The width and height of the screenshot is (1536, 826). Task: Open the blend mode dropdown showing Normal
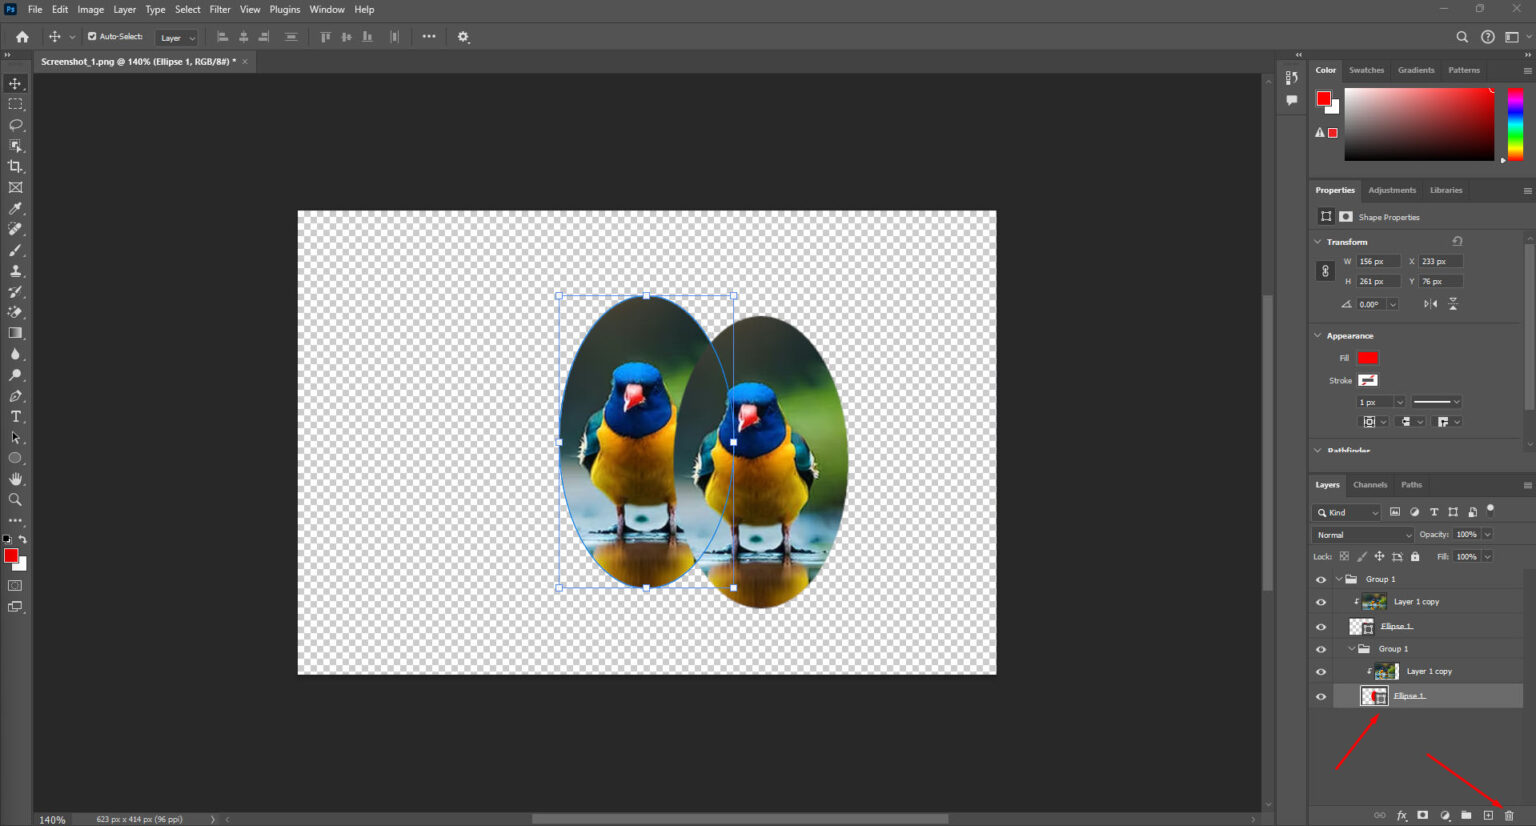[1362, 534]
